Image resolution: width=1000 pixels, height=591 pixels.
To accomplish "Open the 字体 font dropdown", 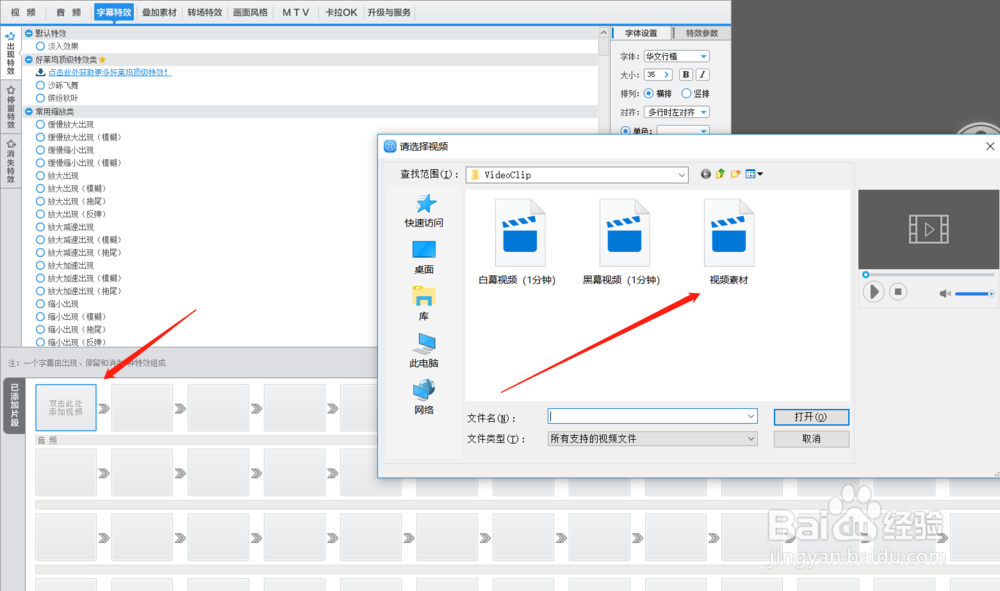I will point(676,56).
